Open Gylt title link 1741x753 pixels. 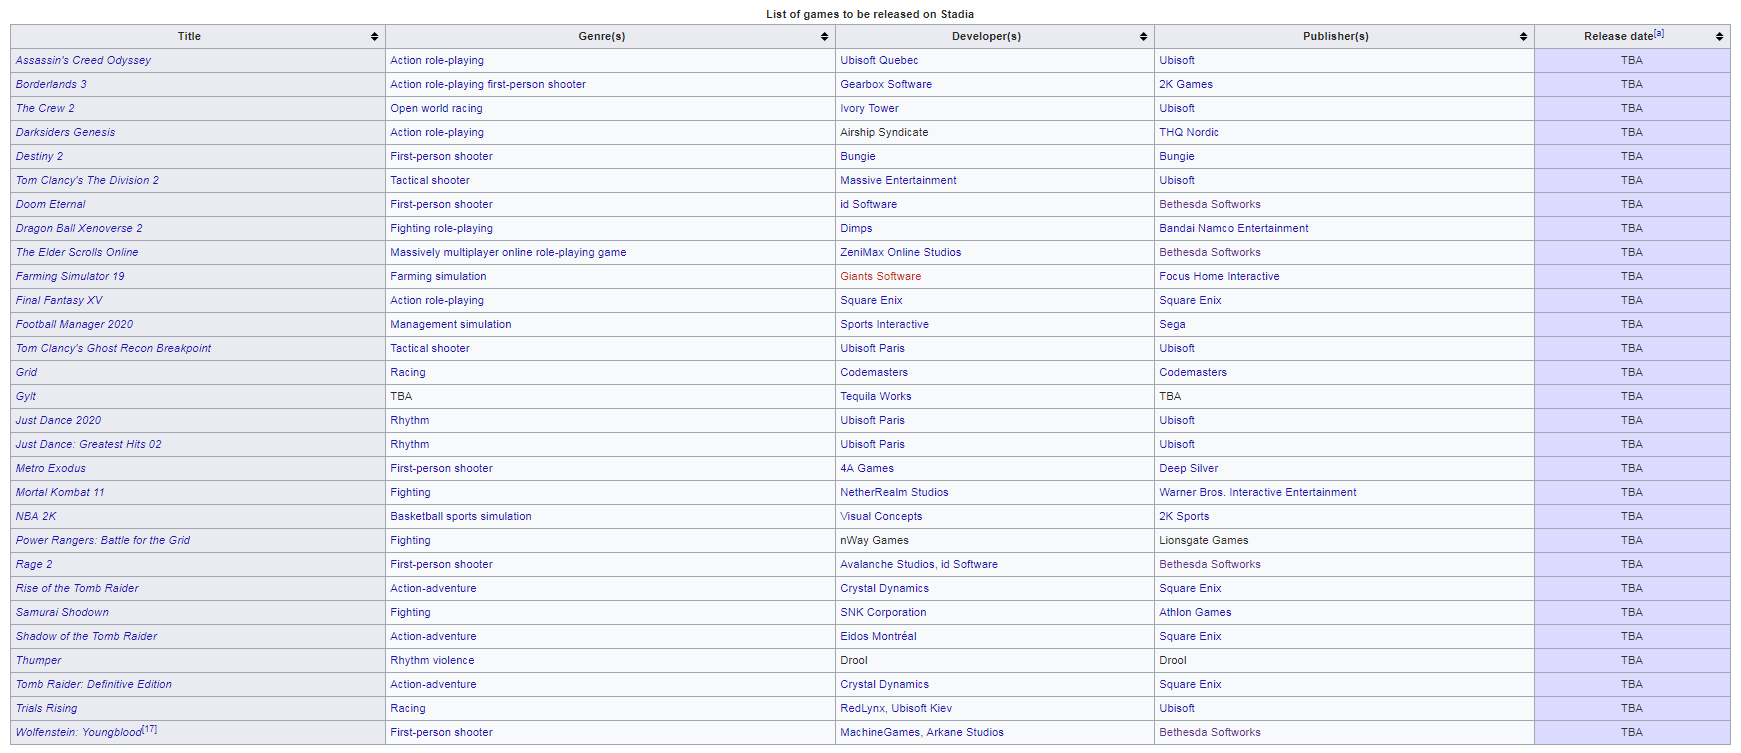[x=26, y=396]
